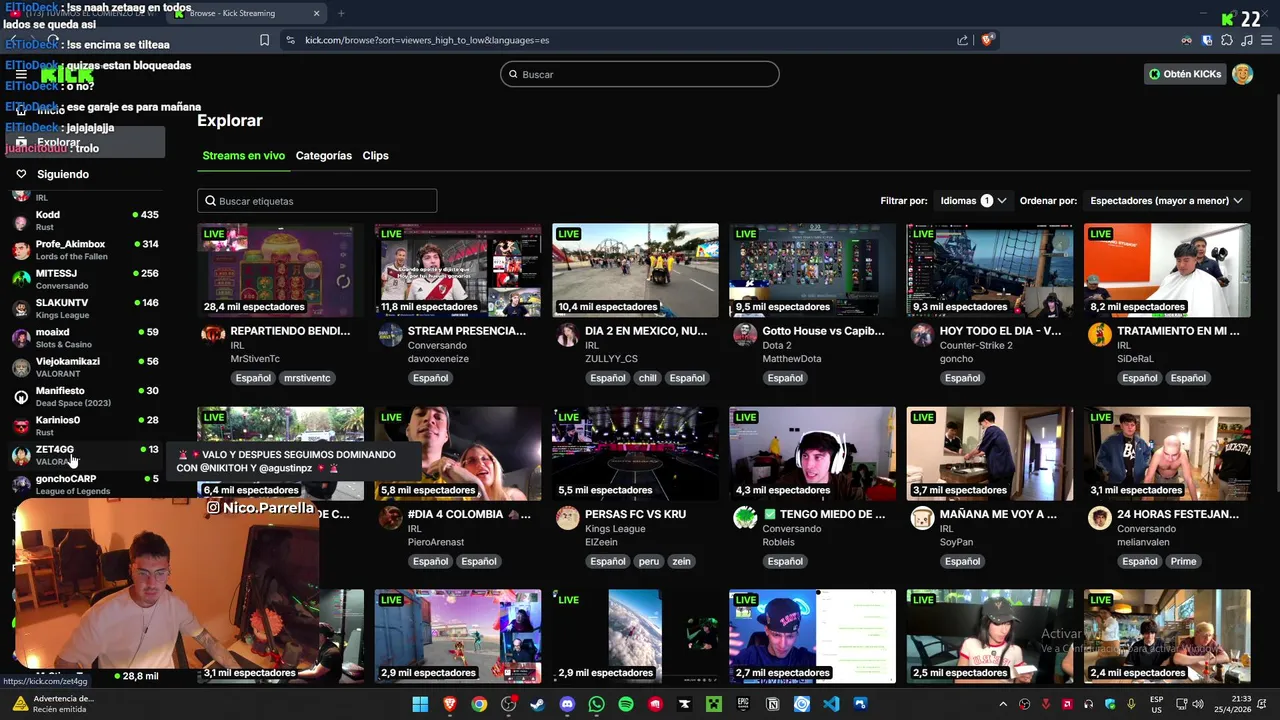Open the browser extensions puzzle icon
Image resolution: width=1280 pixels, height=720 pixels.
tap(1227, 40)
